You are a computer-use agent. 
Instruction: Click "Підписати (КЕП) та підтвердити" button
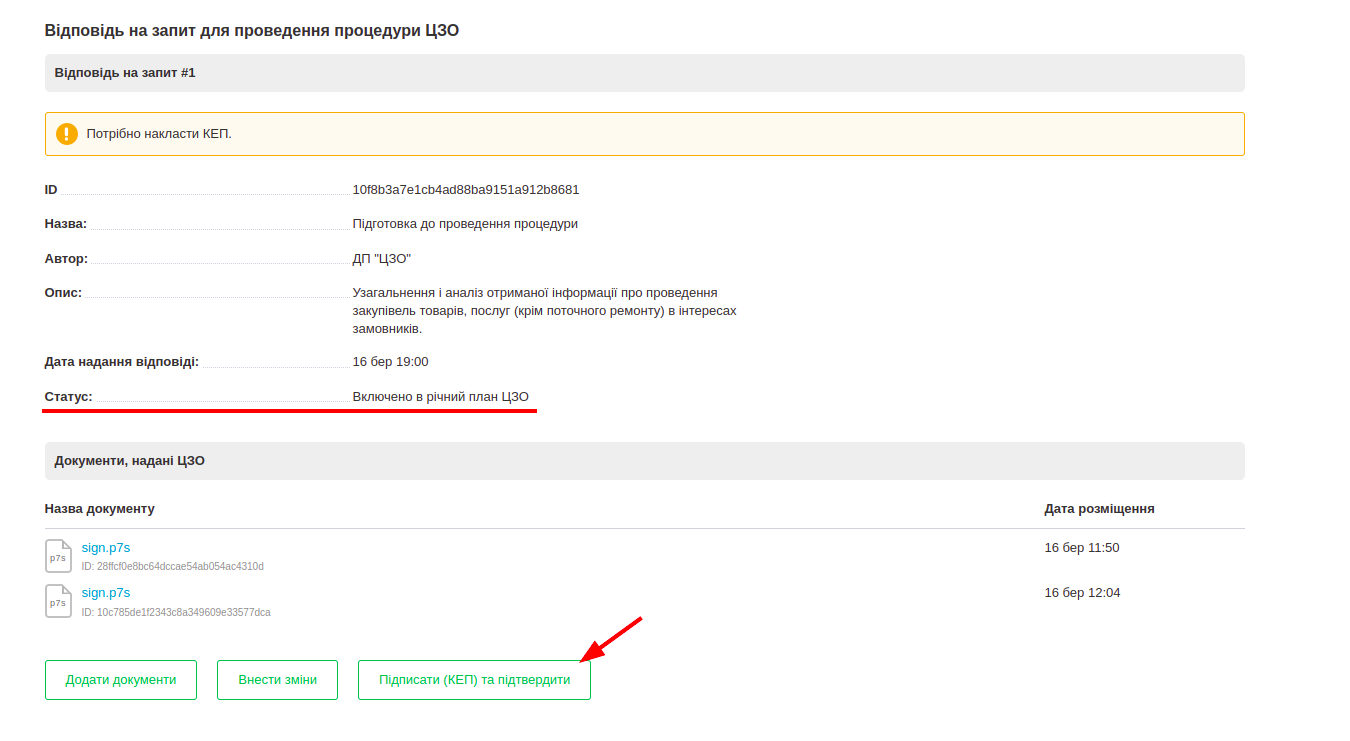(474, 680)
